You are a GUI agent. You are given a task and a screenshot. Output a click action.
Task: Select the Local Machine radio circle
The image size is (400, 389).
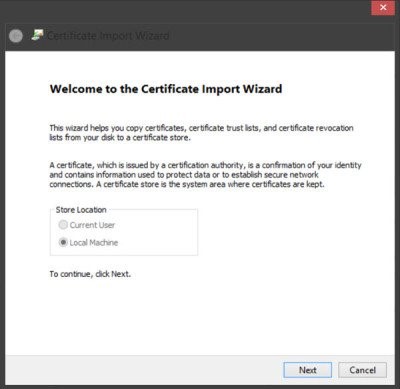click(x=63, y=242)
